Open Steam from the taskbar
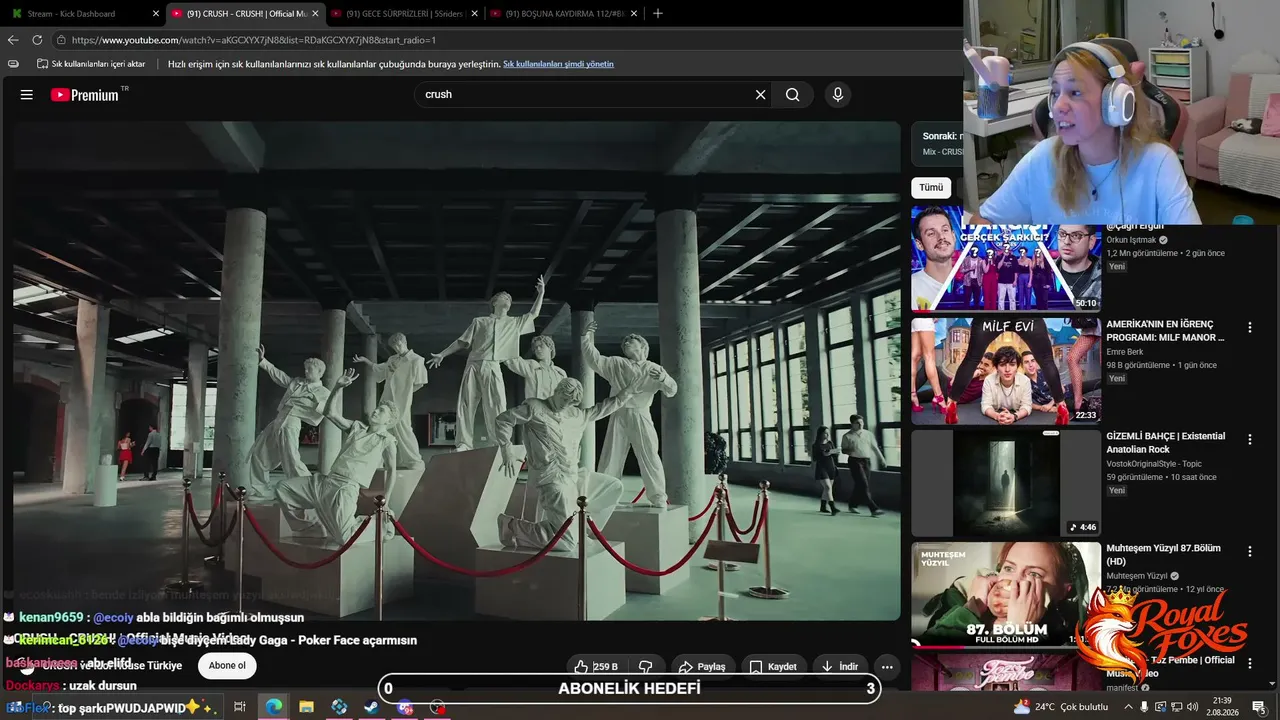 [x=371, y=707]
